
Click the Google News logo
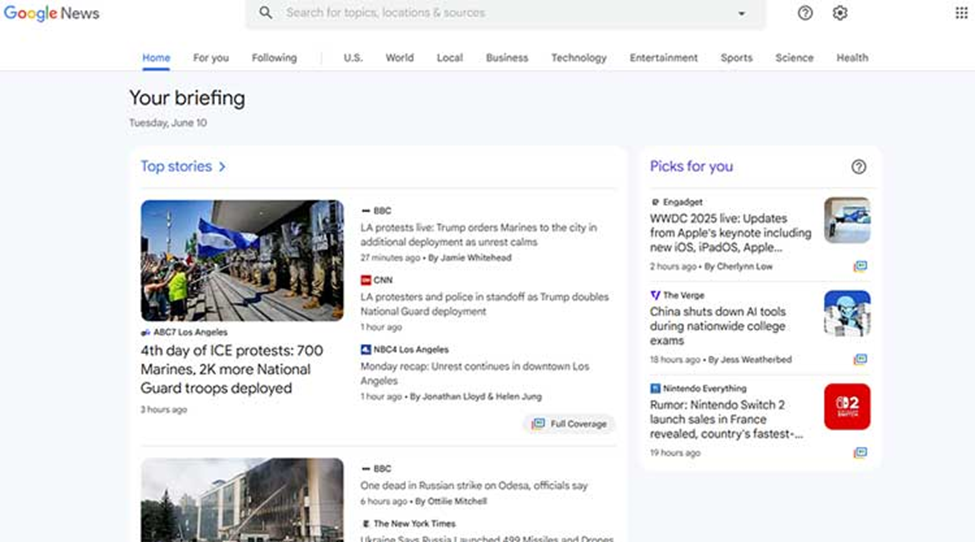click(52, 13)
